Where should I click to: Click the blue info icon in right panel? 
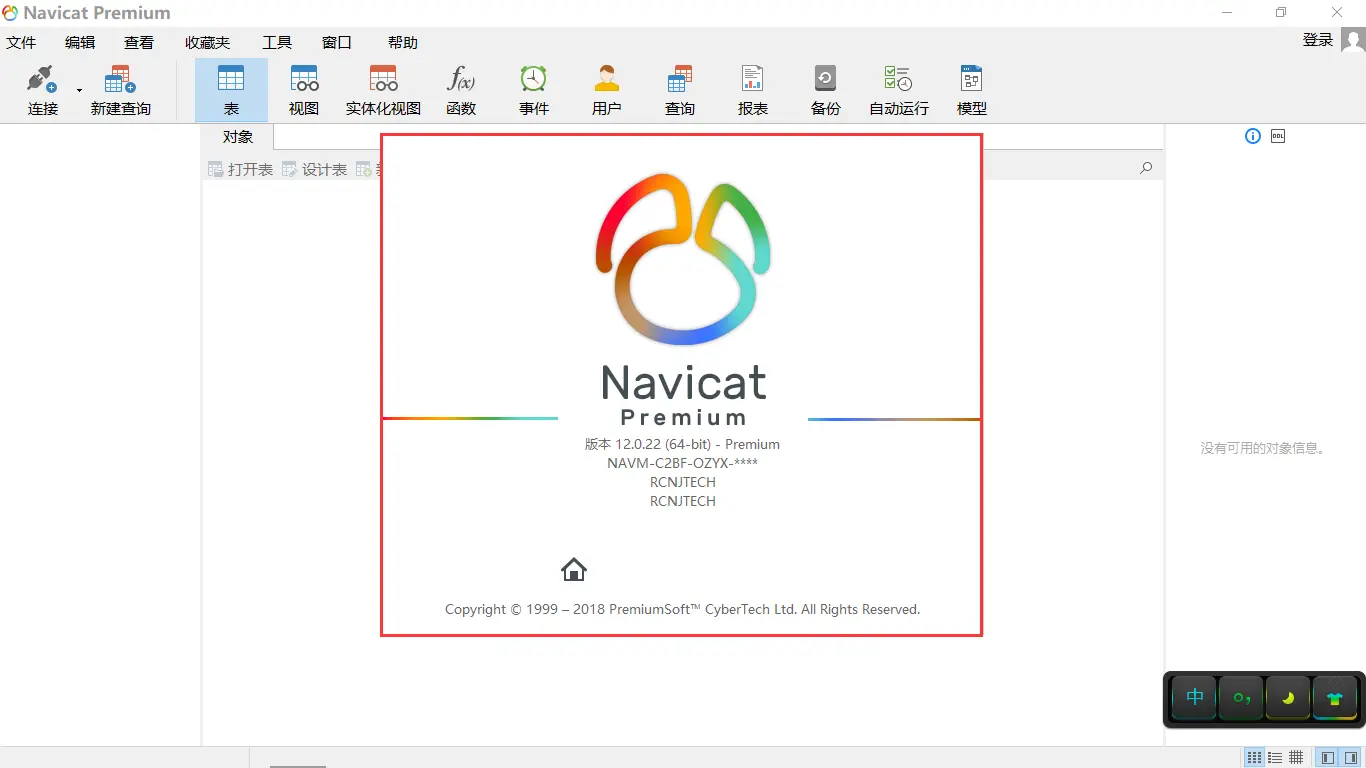[1253, 136]
